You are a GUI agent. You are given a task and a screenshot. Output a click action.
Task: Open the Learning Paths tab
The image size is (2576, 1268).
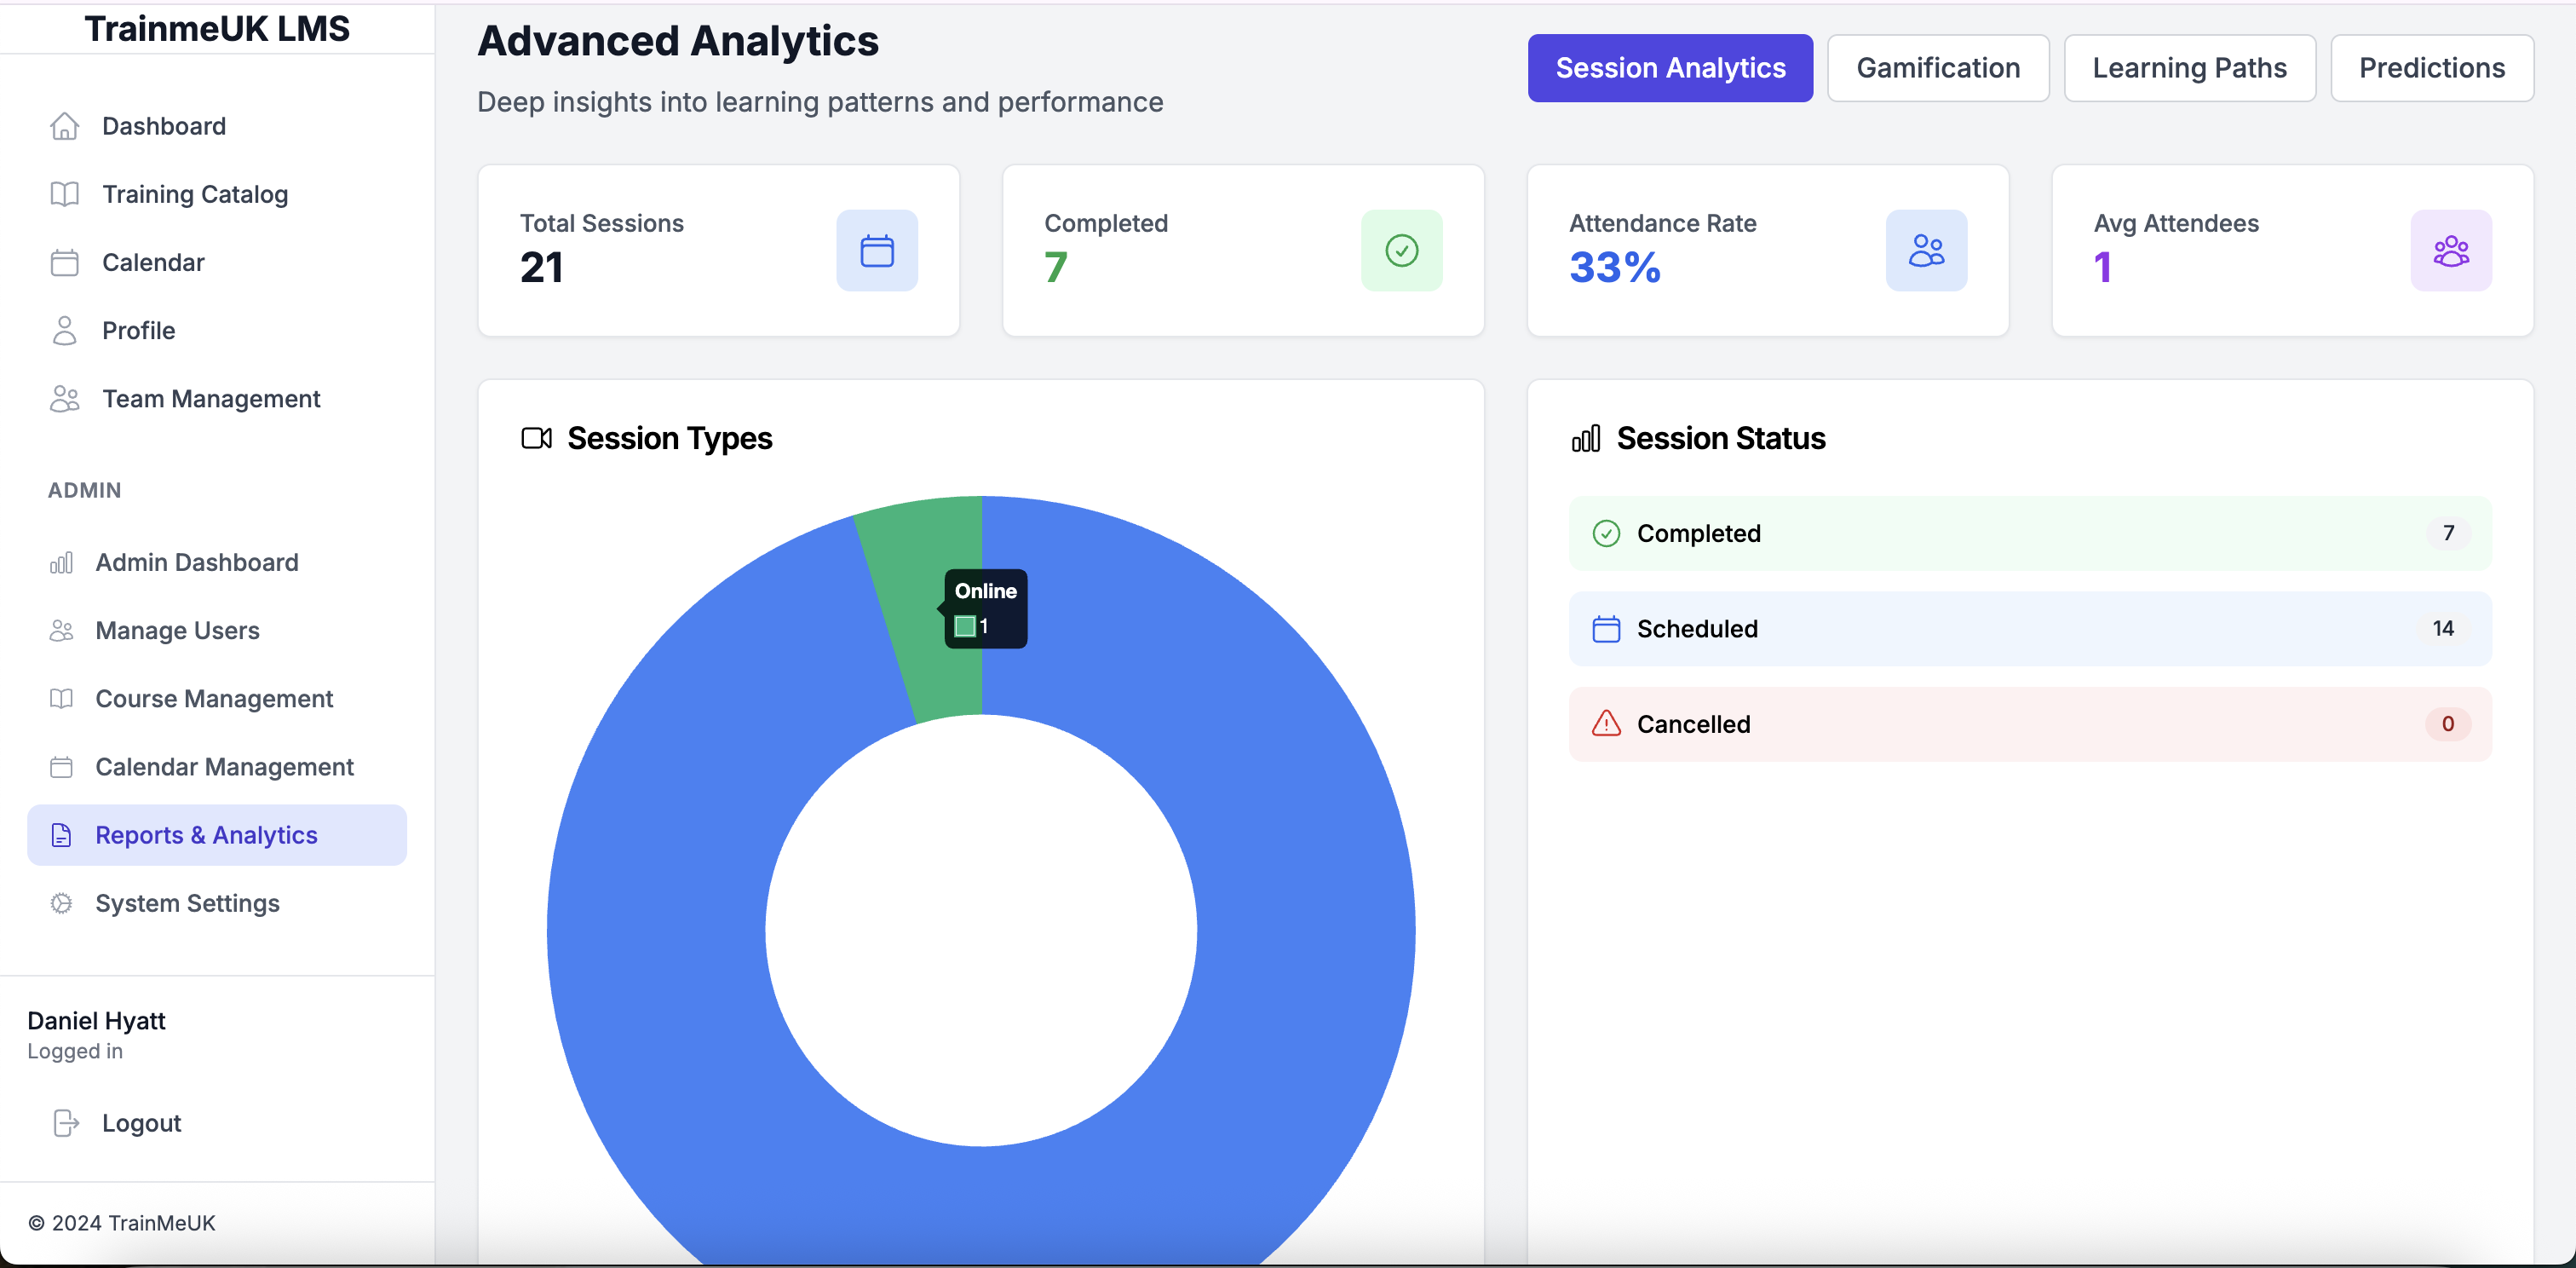[x=2189, y=68]
